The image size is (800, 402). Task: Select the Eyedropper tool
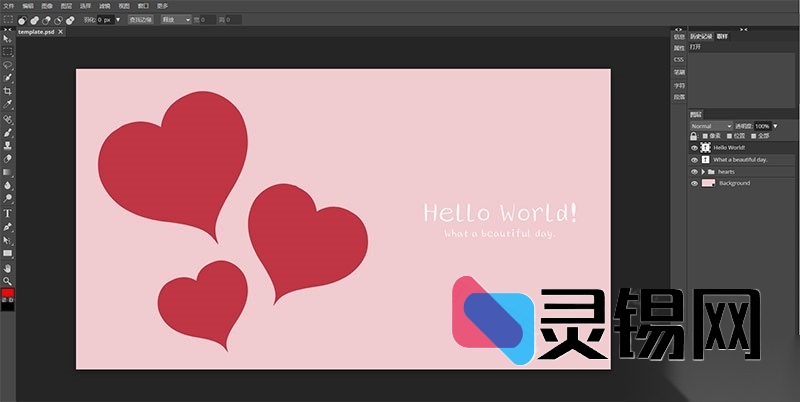8,104
